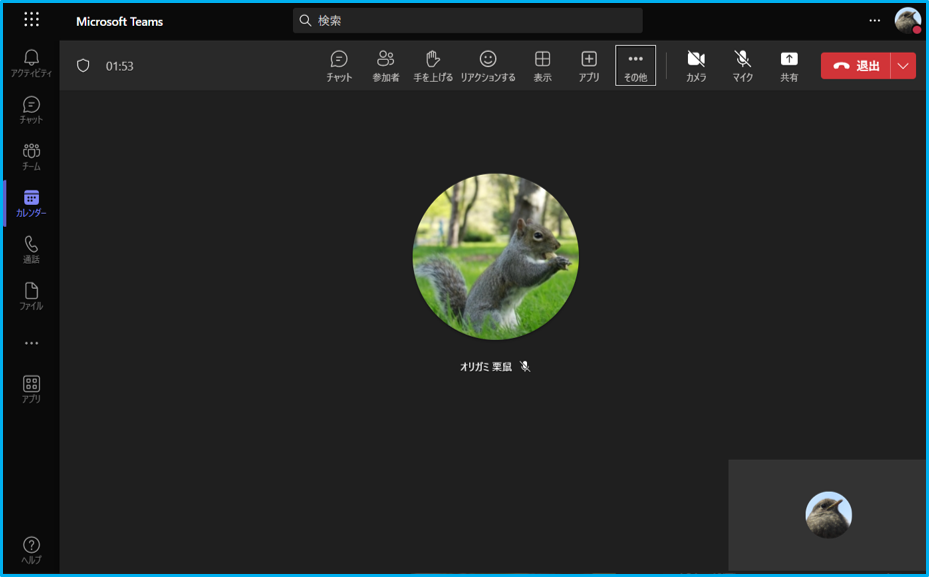Screen dimensions: 929x577
Task: Share your screen content
Action: 789,65
